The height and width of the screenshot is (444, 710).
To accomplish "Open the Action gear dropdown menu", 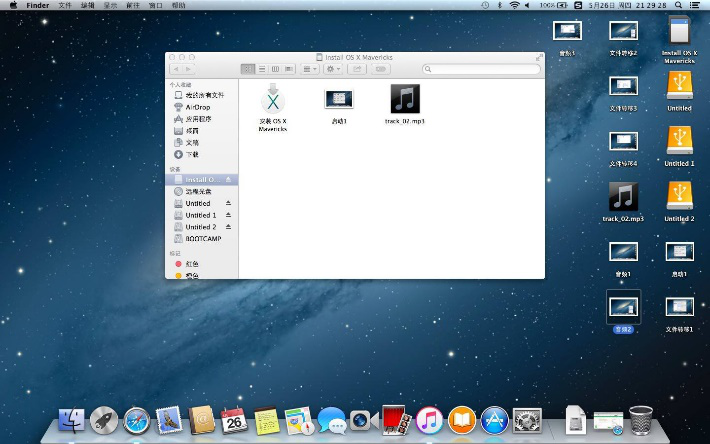I will 334,69.
